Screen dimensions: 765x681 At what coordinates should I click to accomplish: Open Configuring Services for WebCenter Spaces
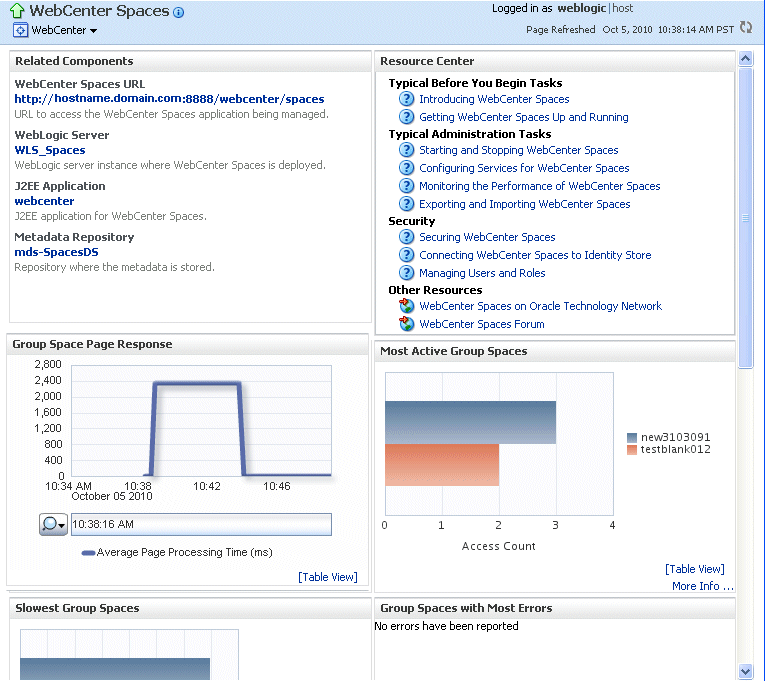524,168
